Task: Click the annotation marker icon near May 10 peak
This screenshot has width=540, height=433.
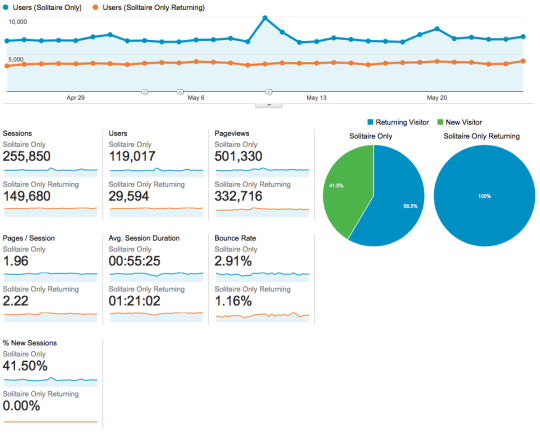Action: (269, 92)
